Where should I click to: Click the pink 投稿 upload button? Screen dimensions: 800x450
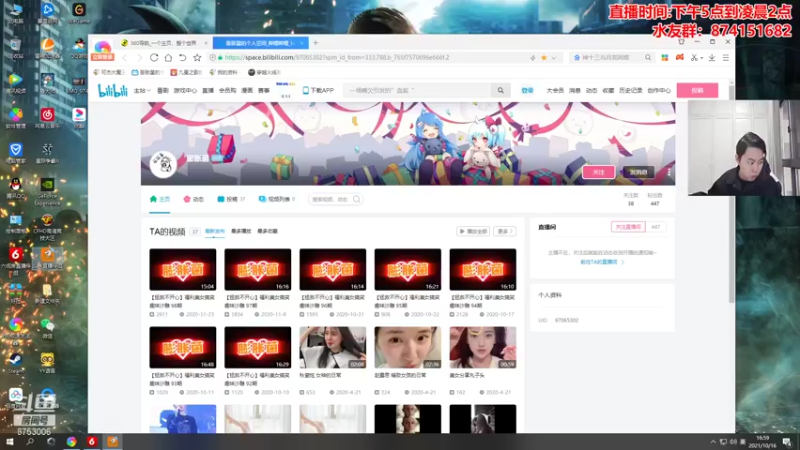[697, 90]
